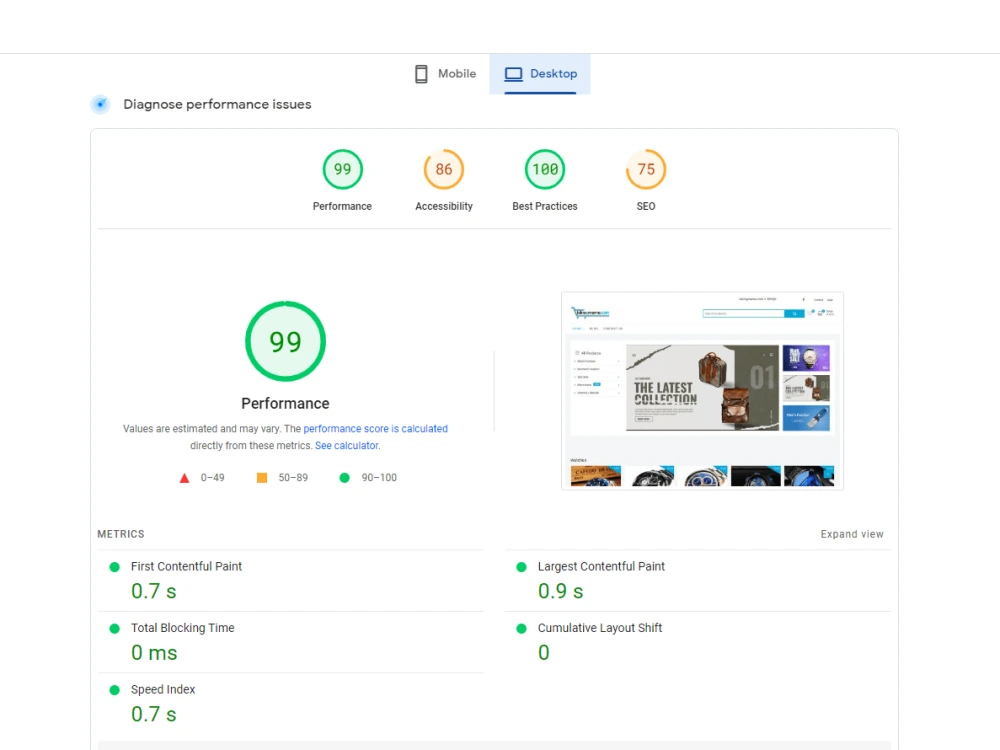Jump to Best Practices score gauge 100
Image resolution: width=1000 pixels, height=750 pixels.
(545, 169)
